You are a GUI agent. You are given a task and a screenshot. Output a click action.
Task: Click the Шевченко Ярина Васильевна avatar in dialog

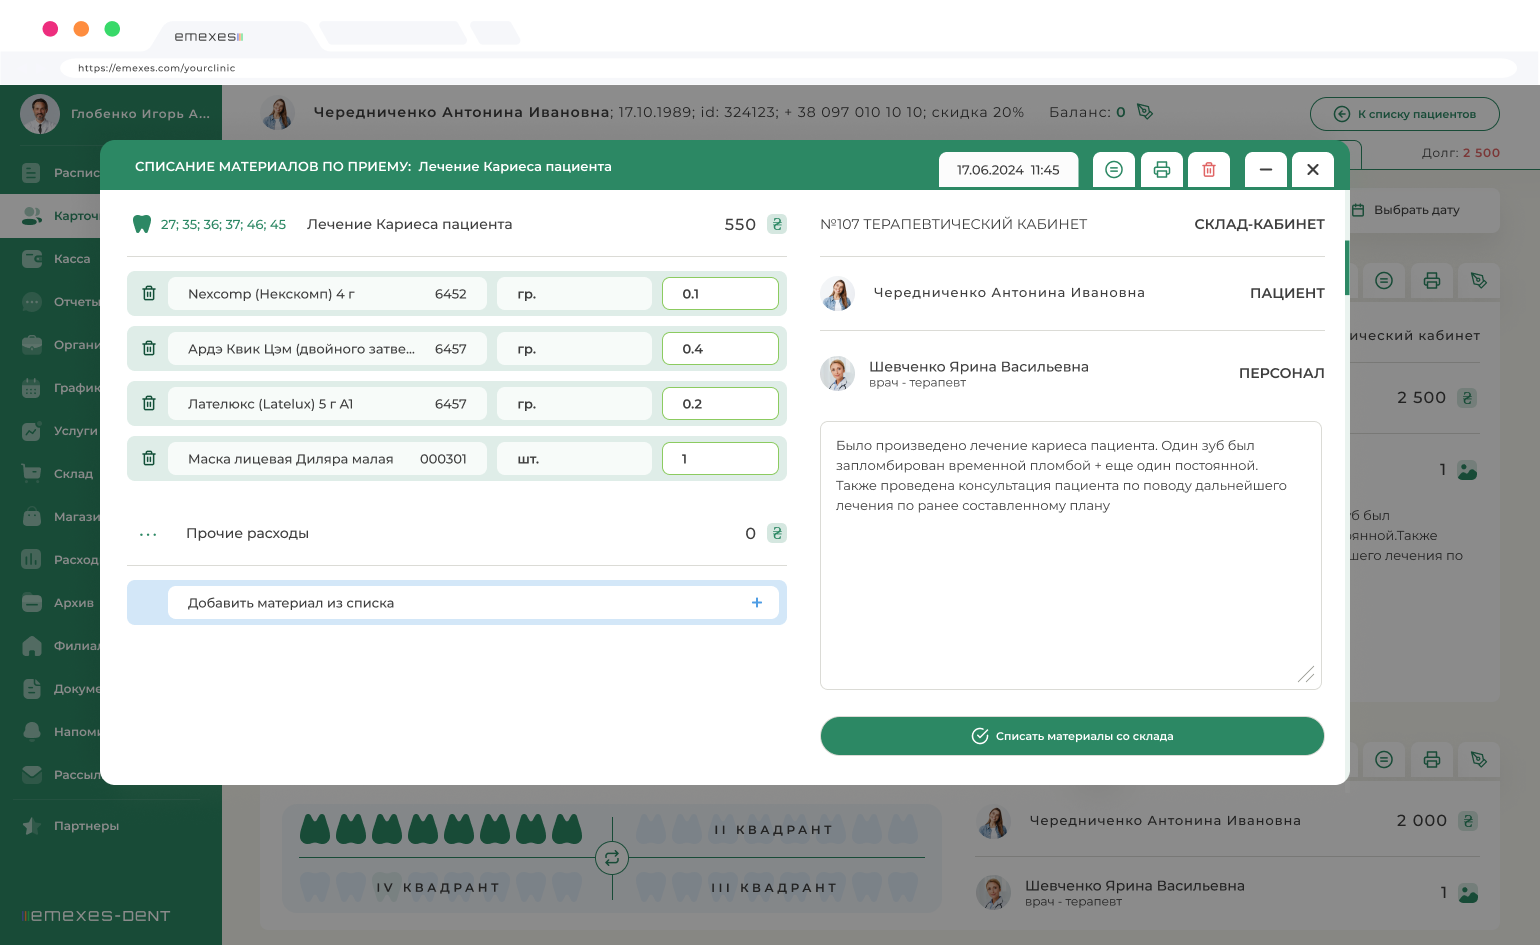(837, 373)
